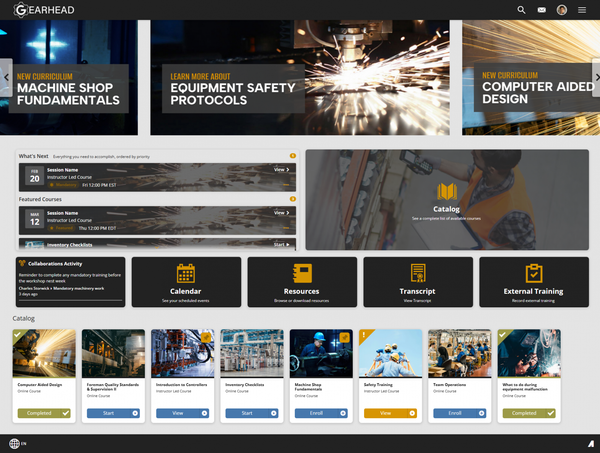Click the Collaborations Activity icon

click(x=22, y=263)
